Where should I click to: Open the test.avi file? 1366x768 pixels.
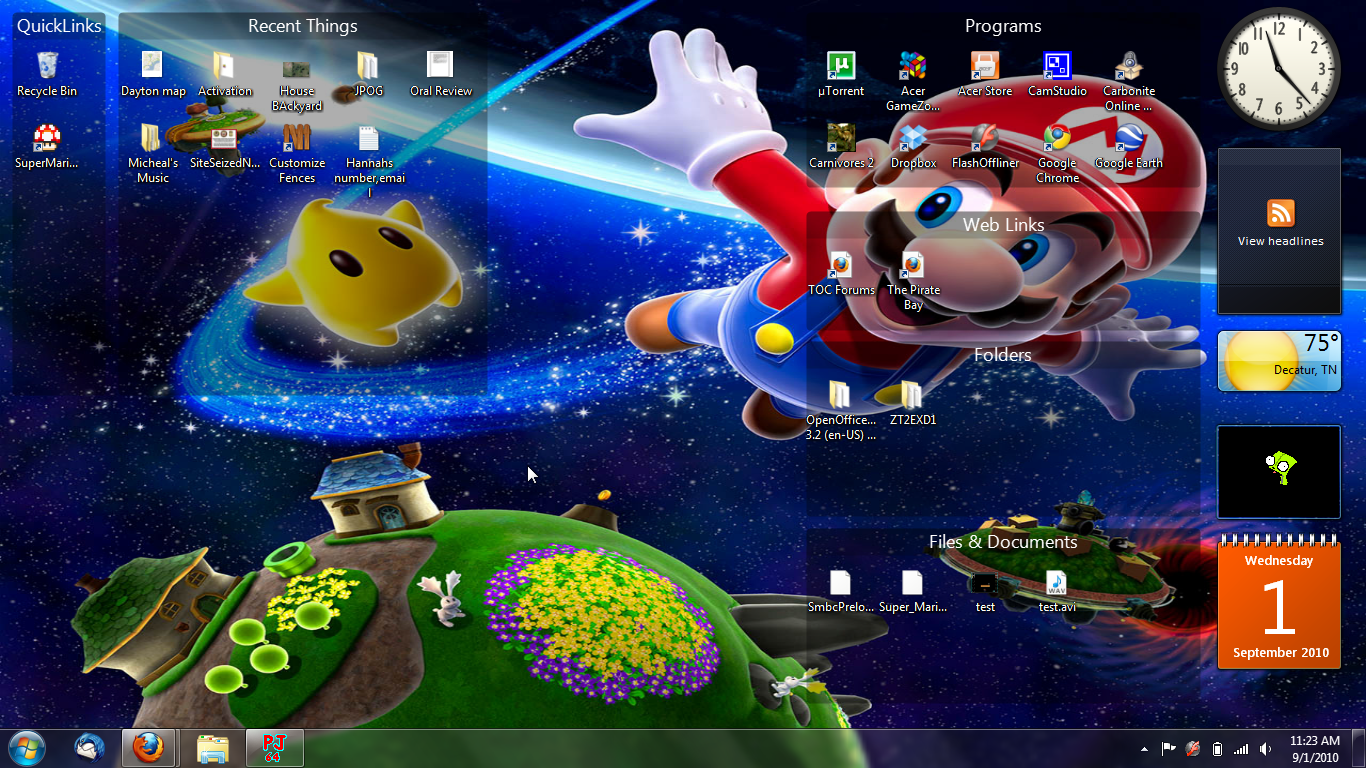[1057, 584]
